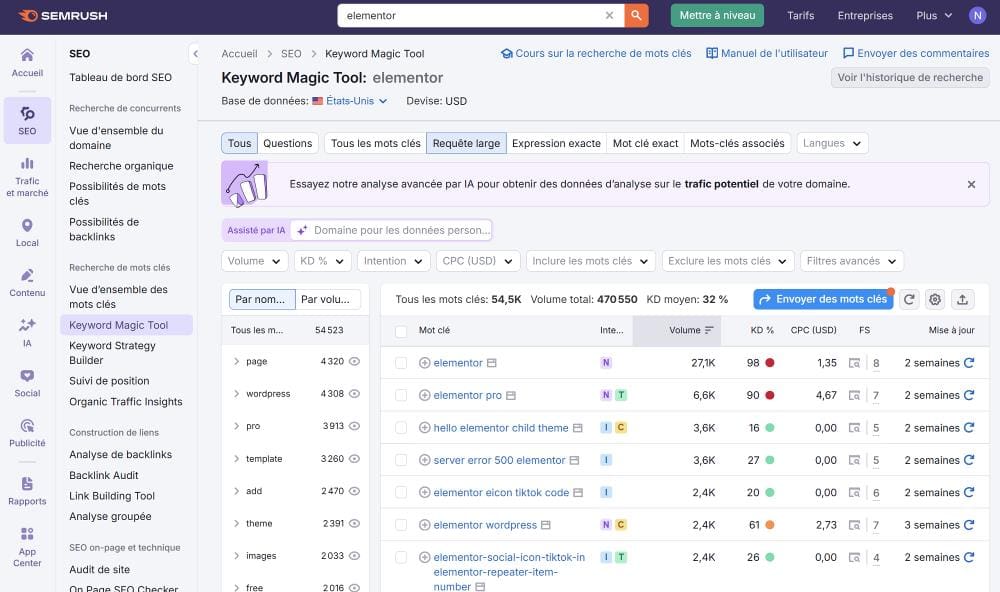Screen dimensions: 1000x592
Task: Refresh metrics for 'elementor' row
Action: click(969, 362)
